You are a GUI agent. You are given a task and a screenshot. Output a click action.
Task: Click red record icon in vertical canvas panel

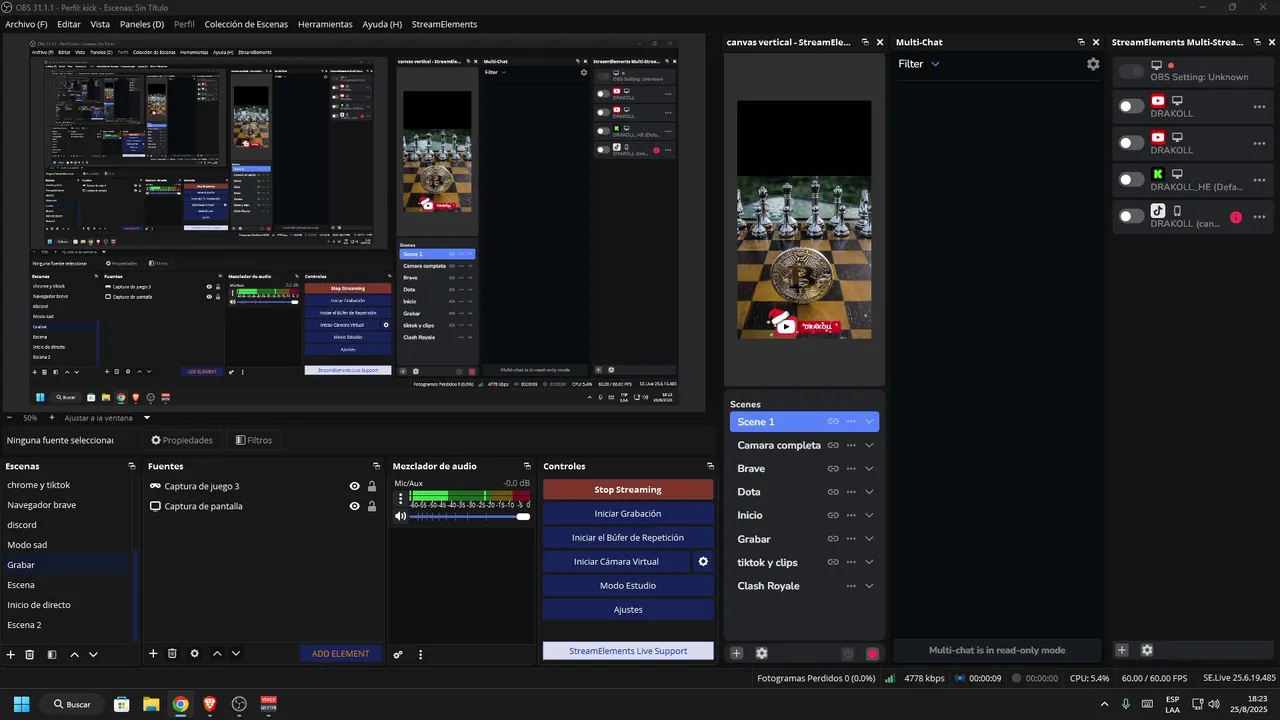pos(872,653)
